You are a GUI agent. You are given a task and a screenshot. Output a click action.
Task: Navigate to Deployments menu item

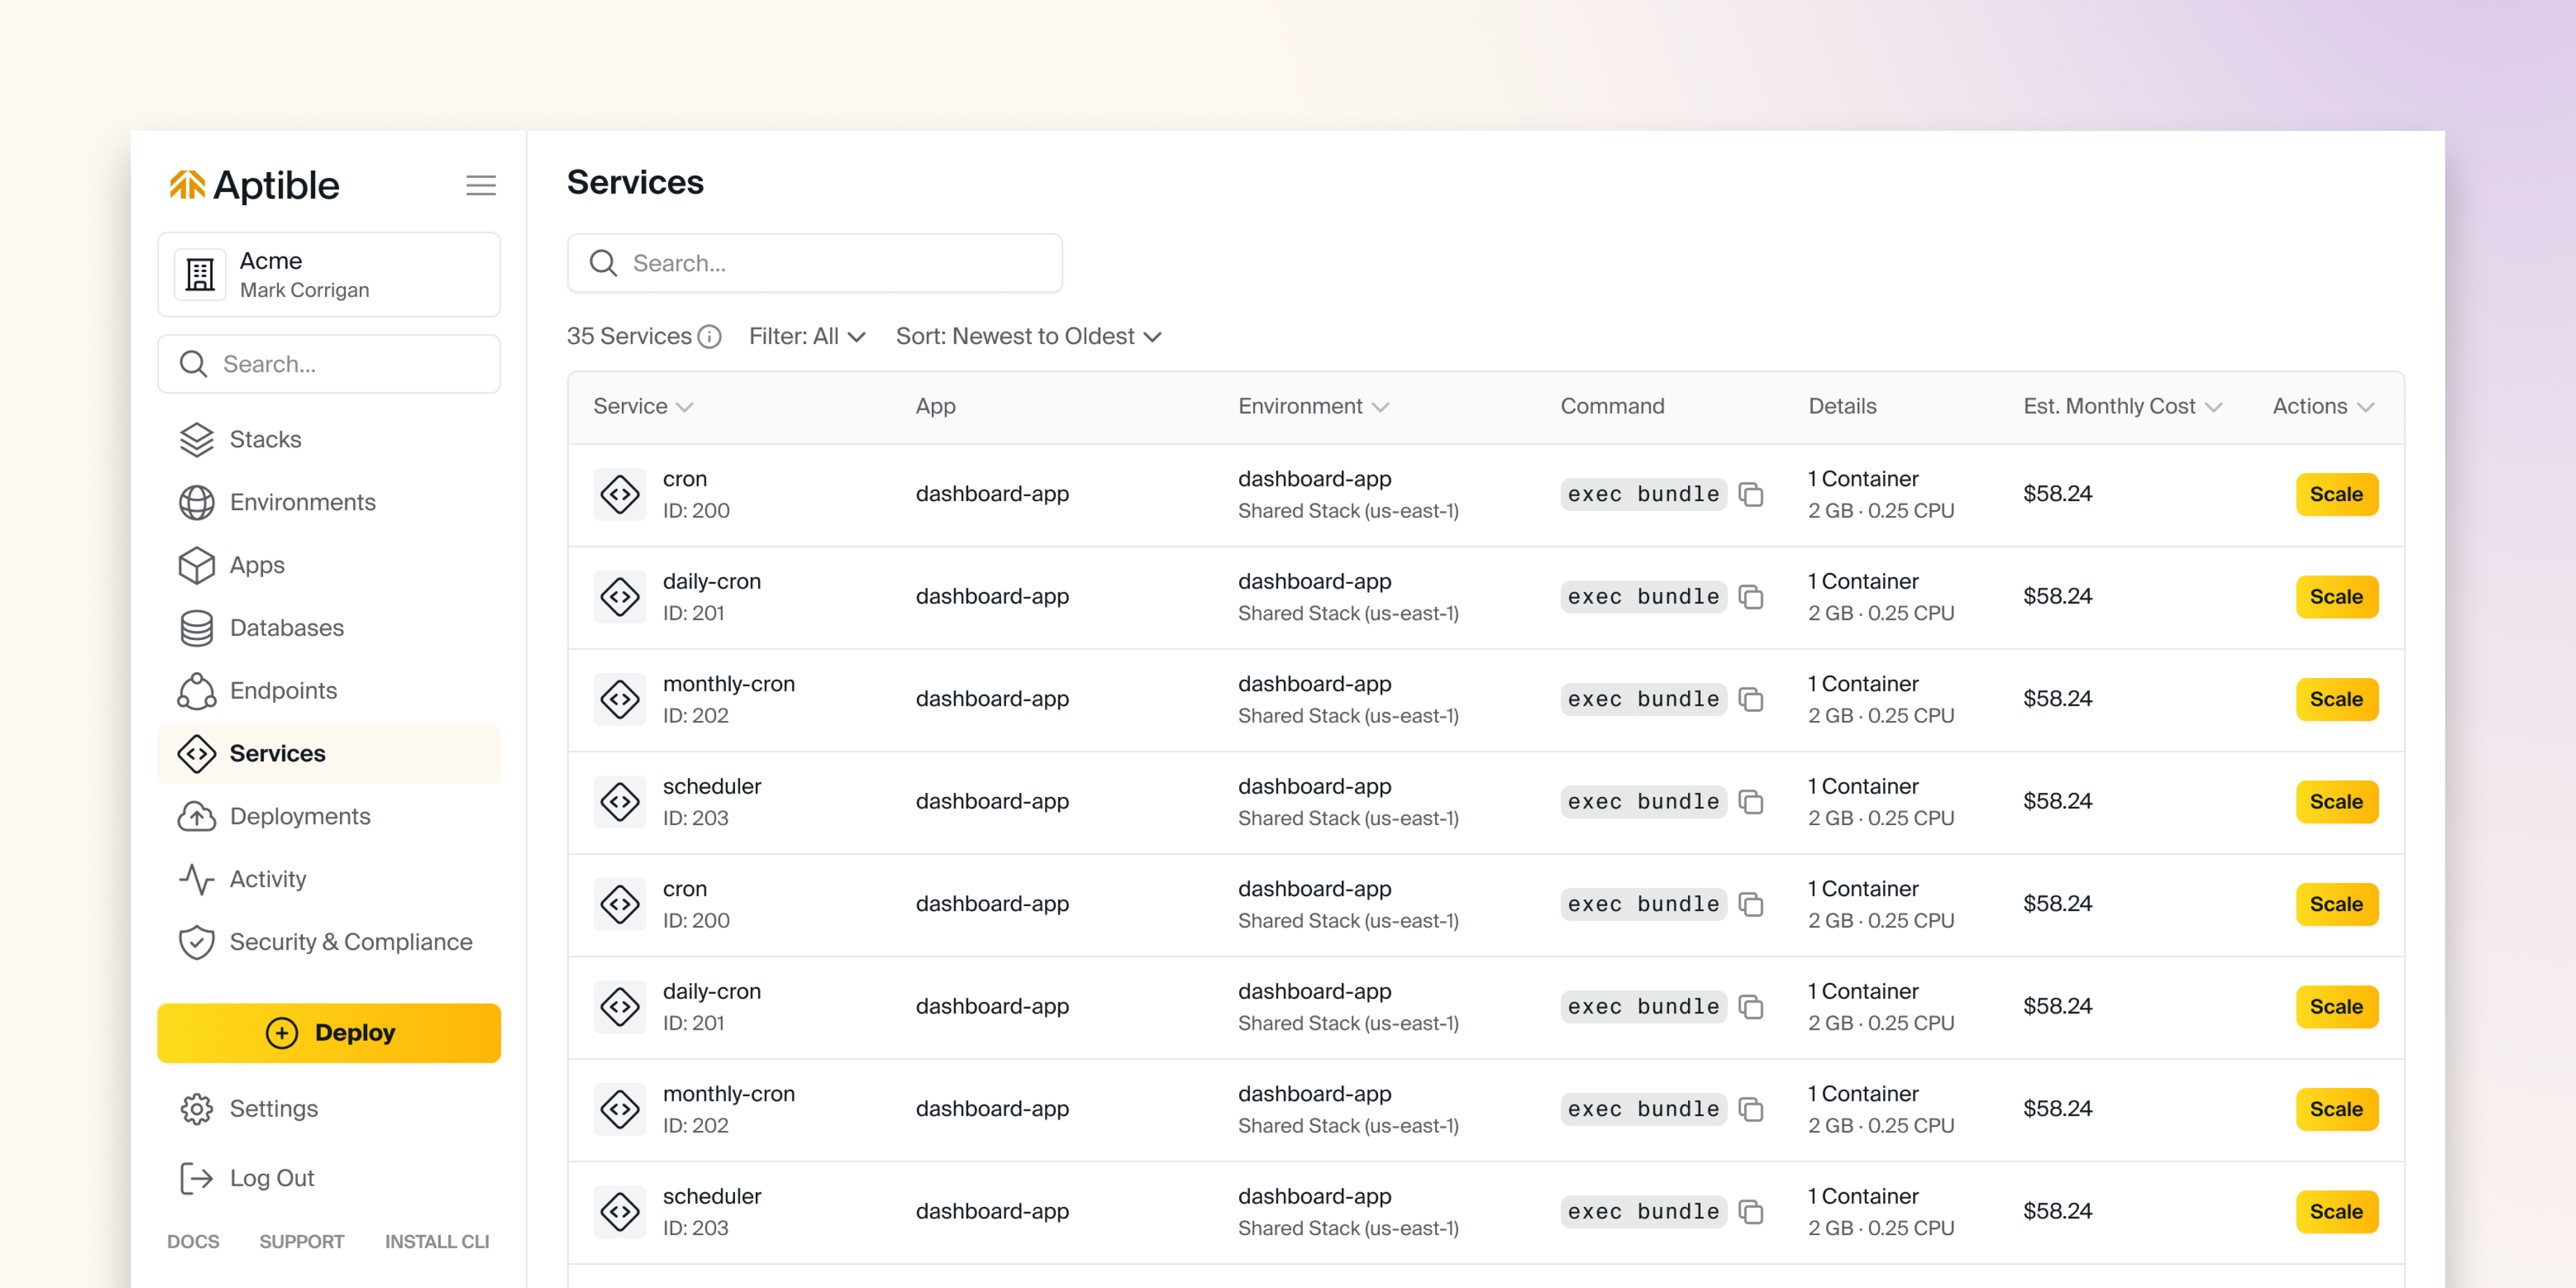(299, 816)
